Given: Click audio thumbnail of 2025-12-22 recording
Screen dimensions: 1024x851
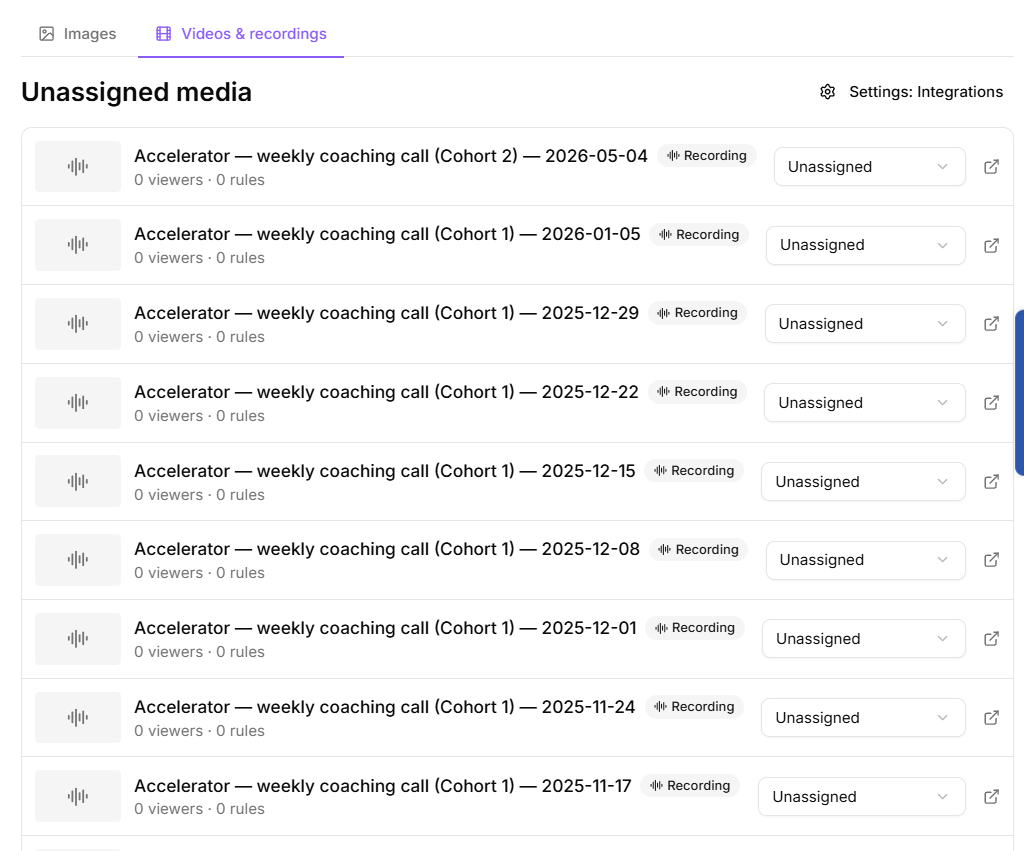Looking at the screenshot, I should [78, 403].
